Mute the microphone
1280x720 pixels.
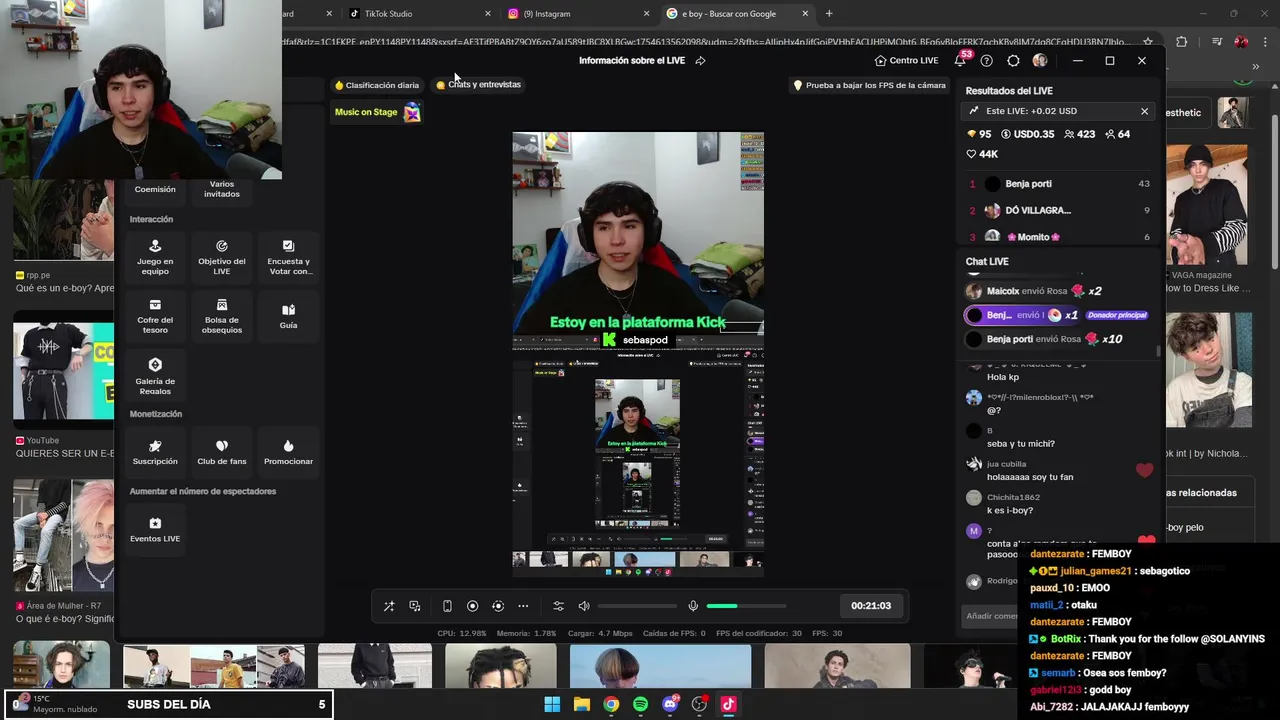tap(693, 606)
